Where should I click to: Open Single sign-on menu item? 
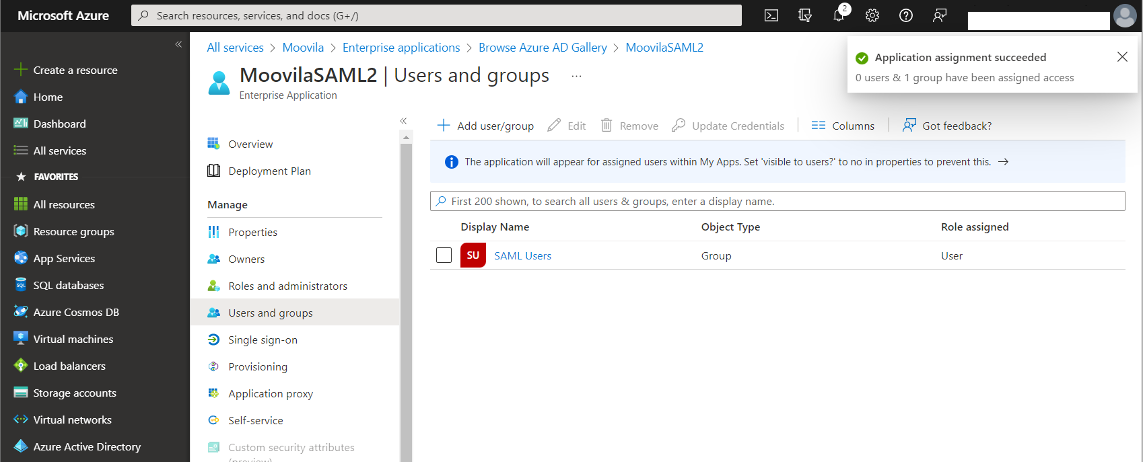tap(262, 340)
